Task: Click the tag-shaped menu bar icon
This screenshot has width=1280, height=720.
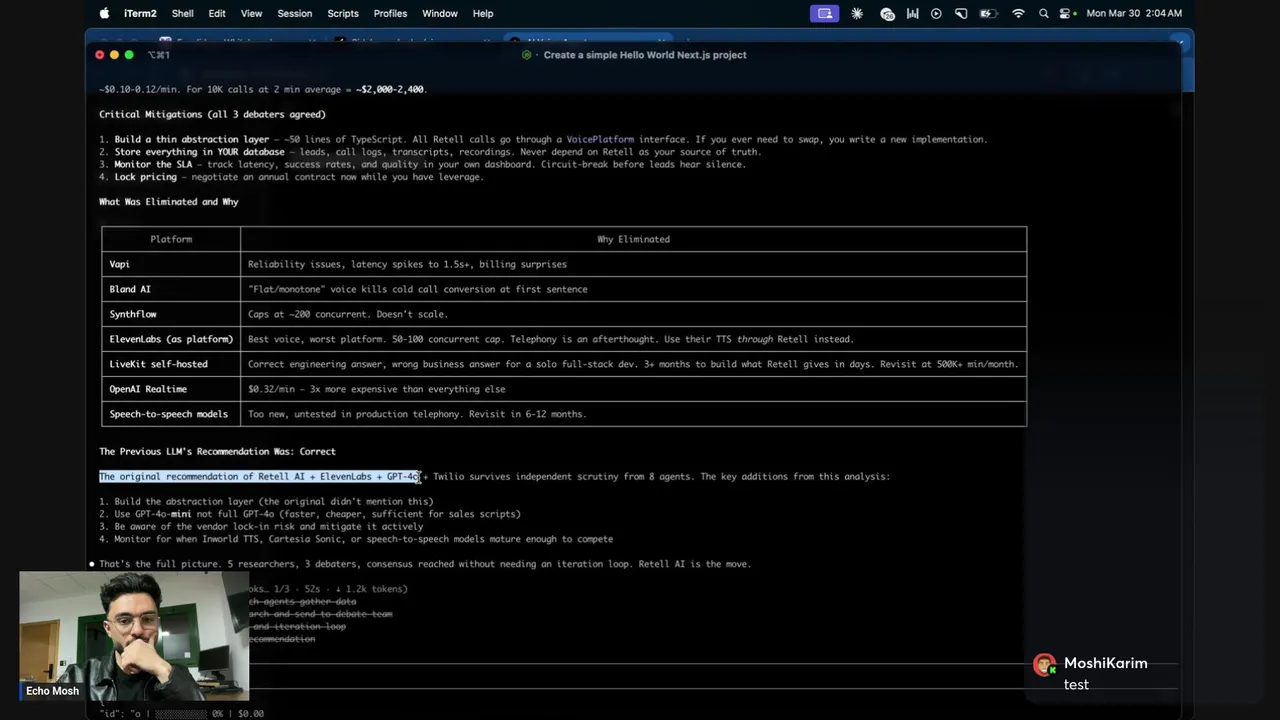Action: click(961, 13)
